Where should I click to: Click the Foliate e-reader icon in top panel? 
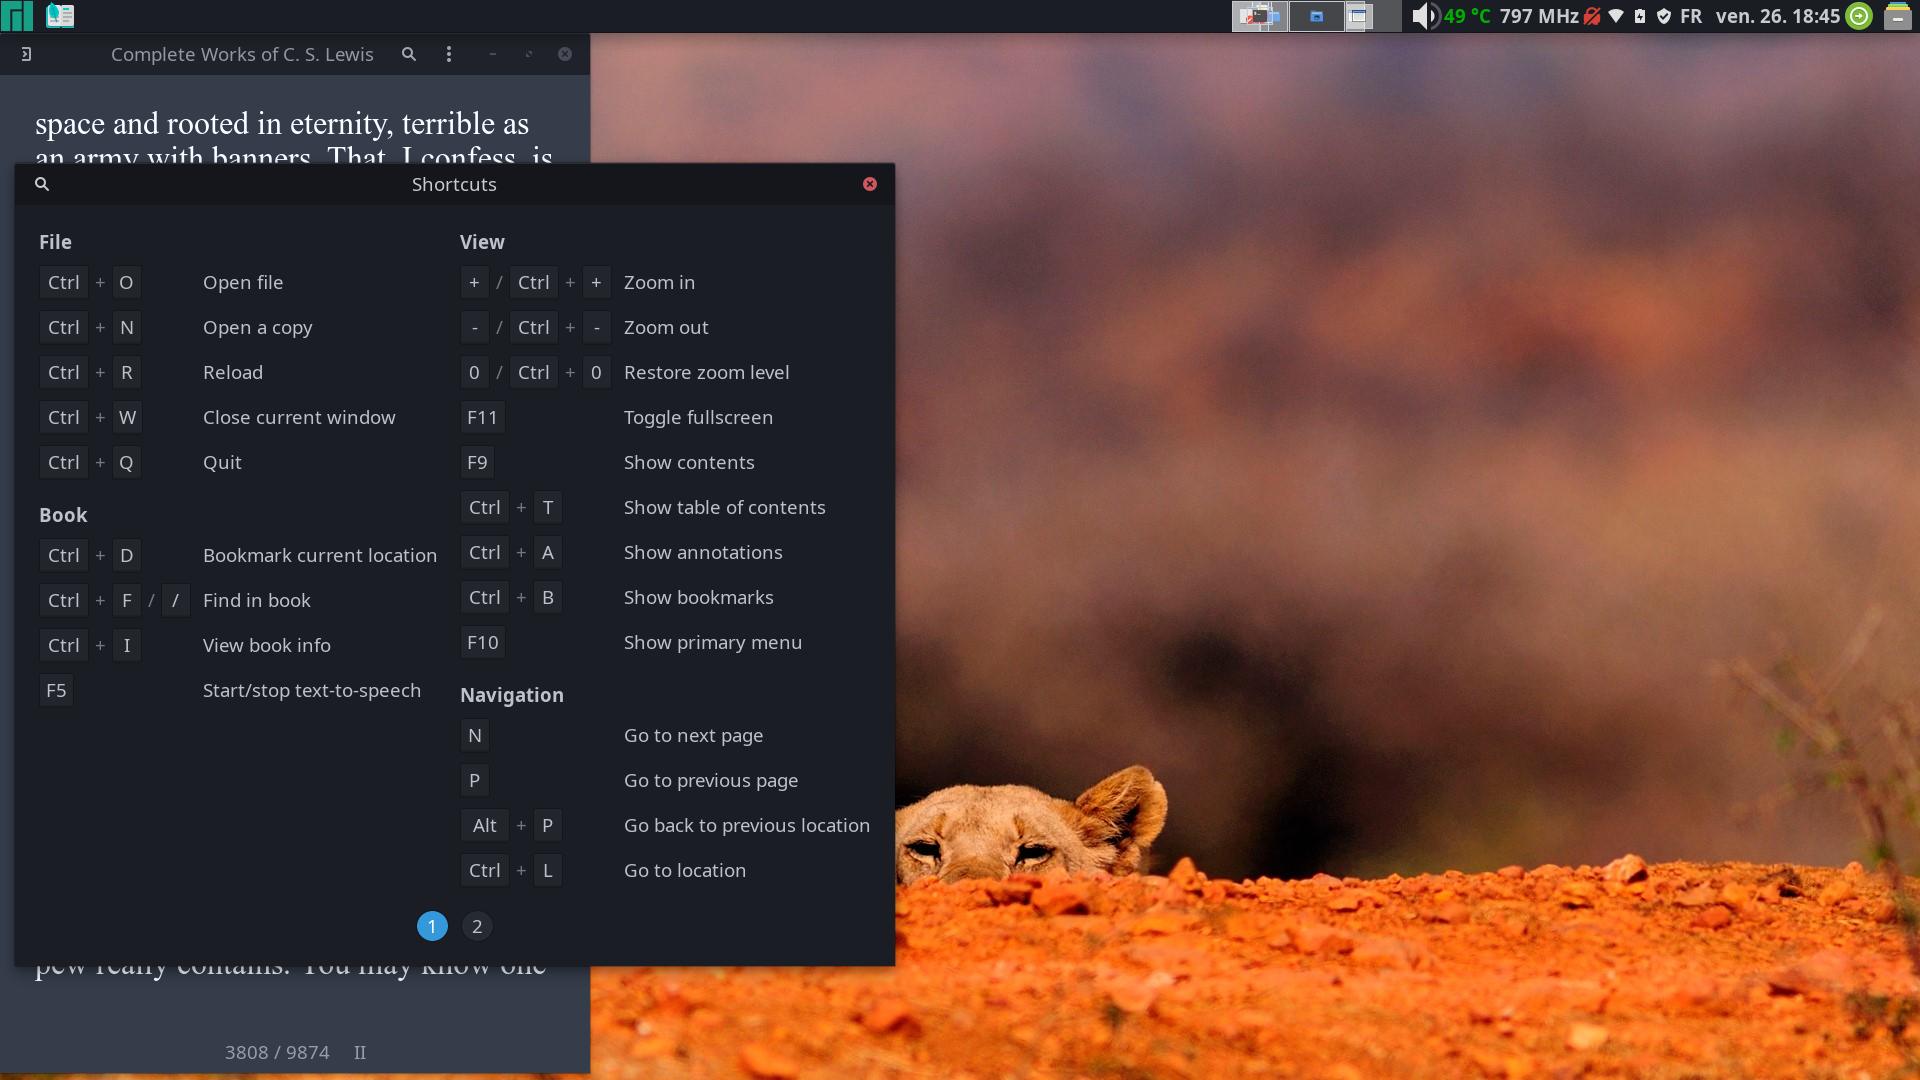60,16
